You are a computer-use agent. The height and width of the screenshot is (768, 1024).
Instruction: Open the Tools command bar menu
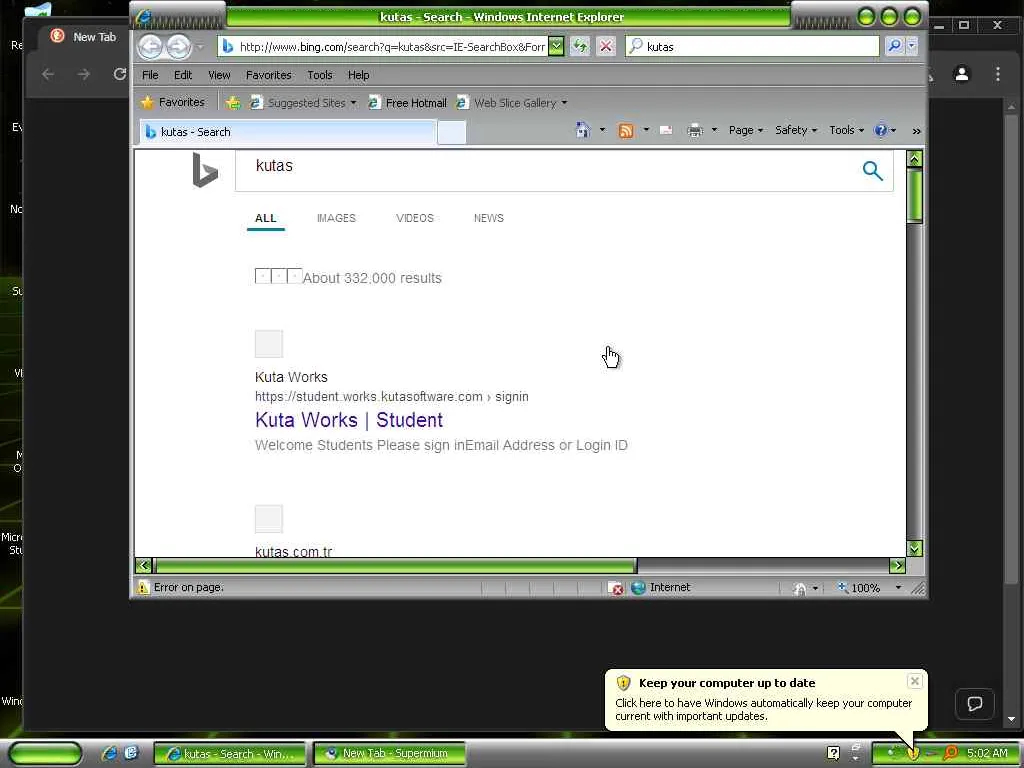pos(846,130)
